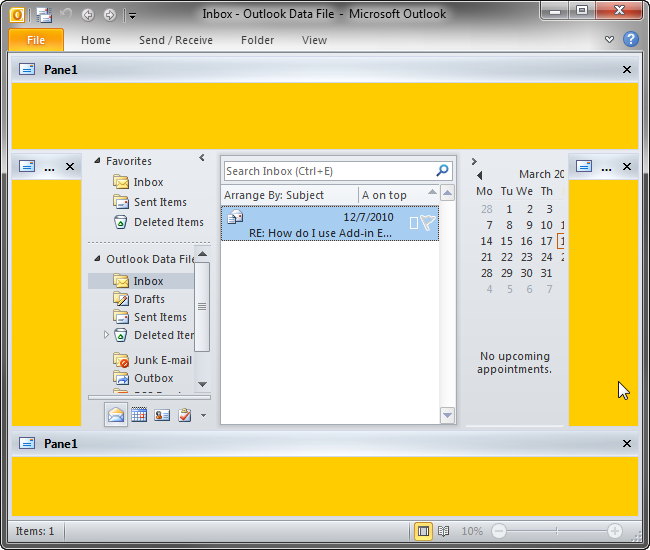Switch to Mail view icon
650x550 pixels.
(116, 414)
